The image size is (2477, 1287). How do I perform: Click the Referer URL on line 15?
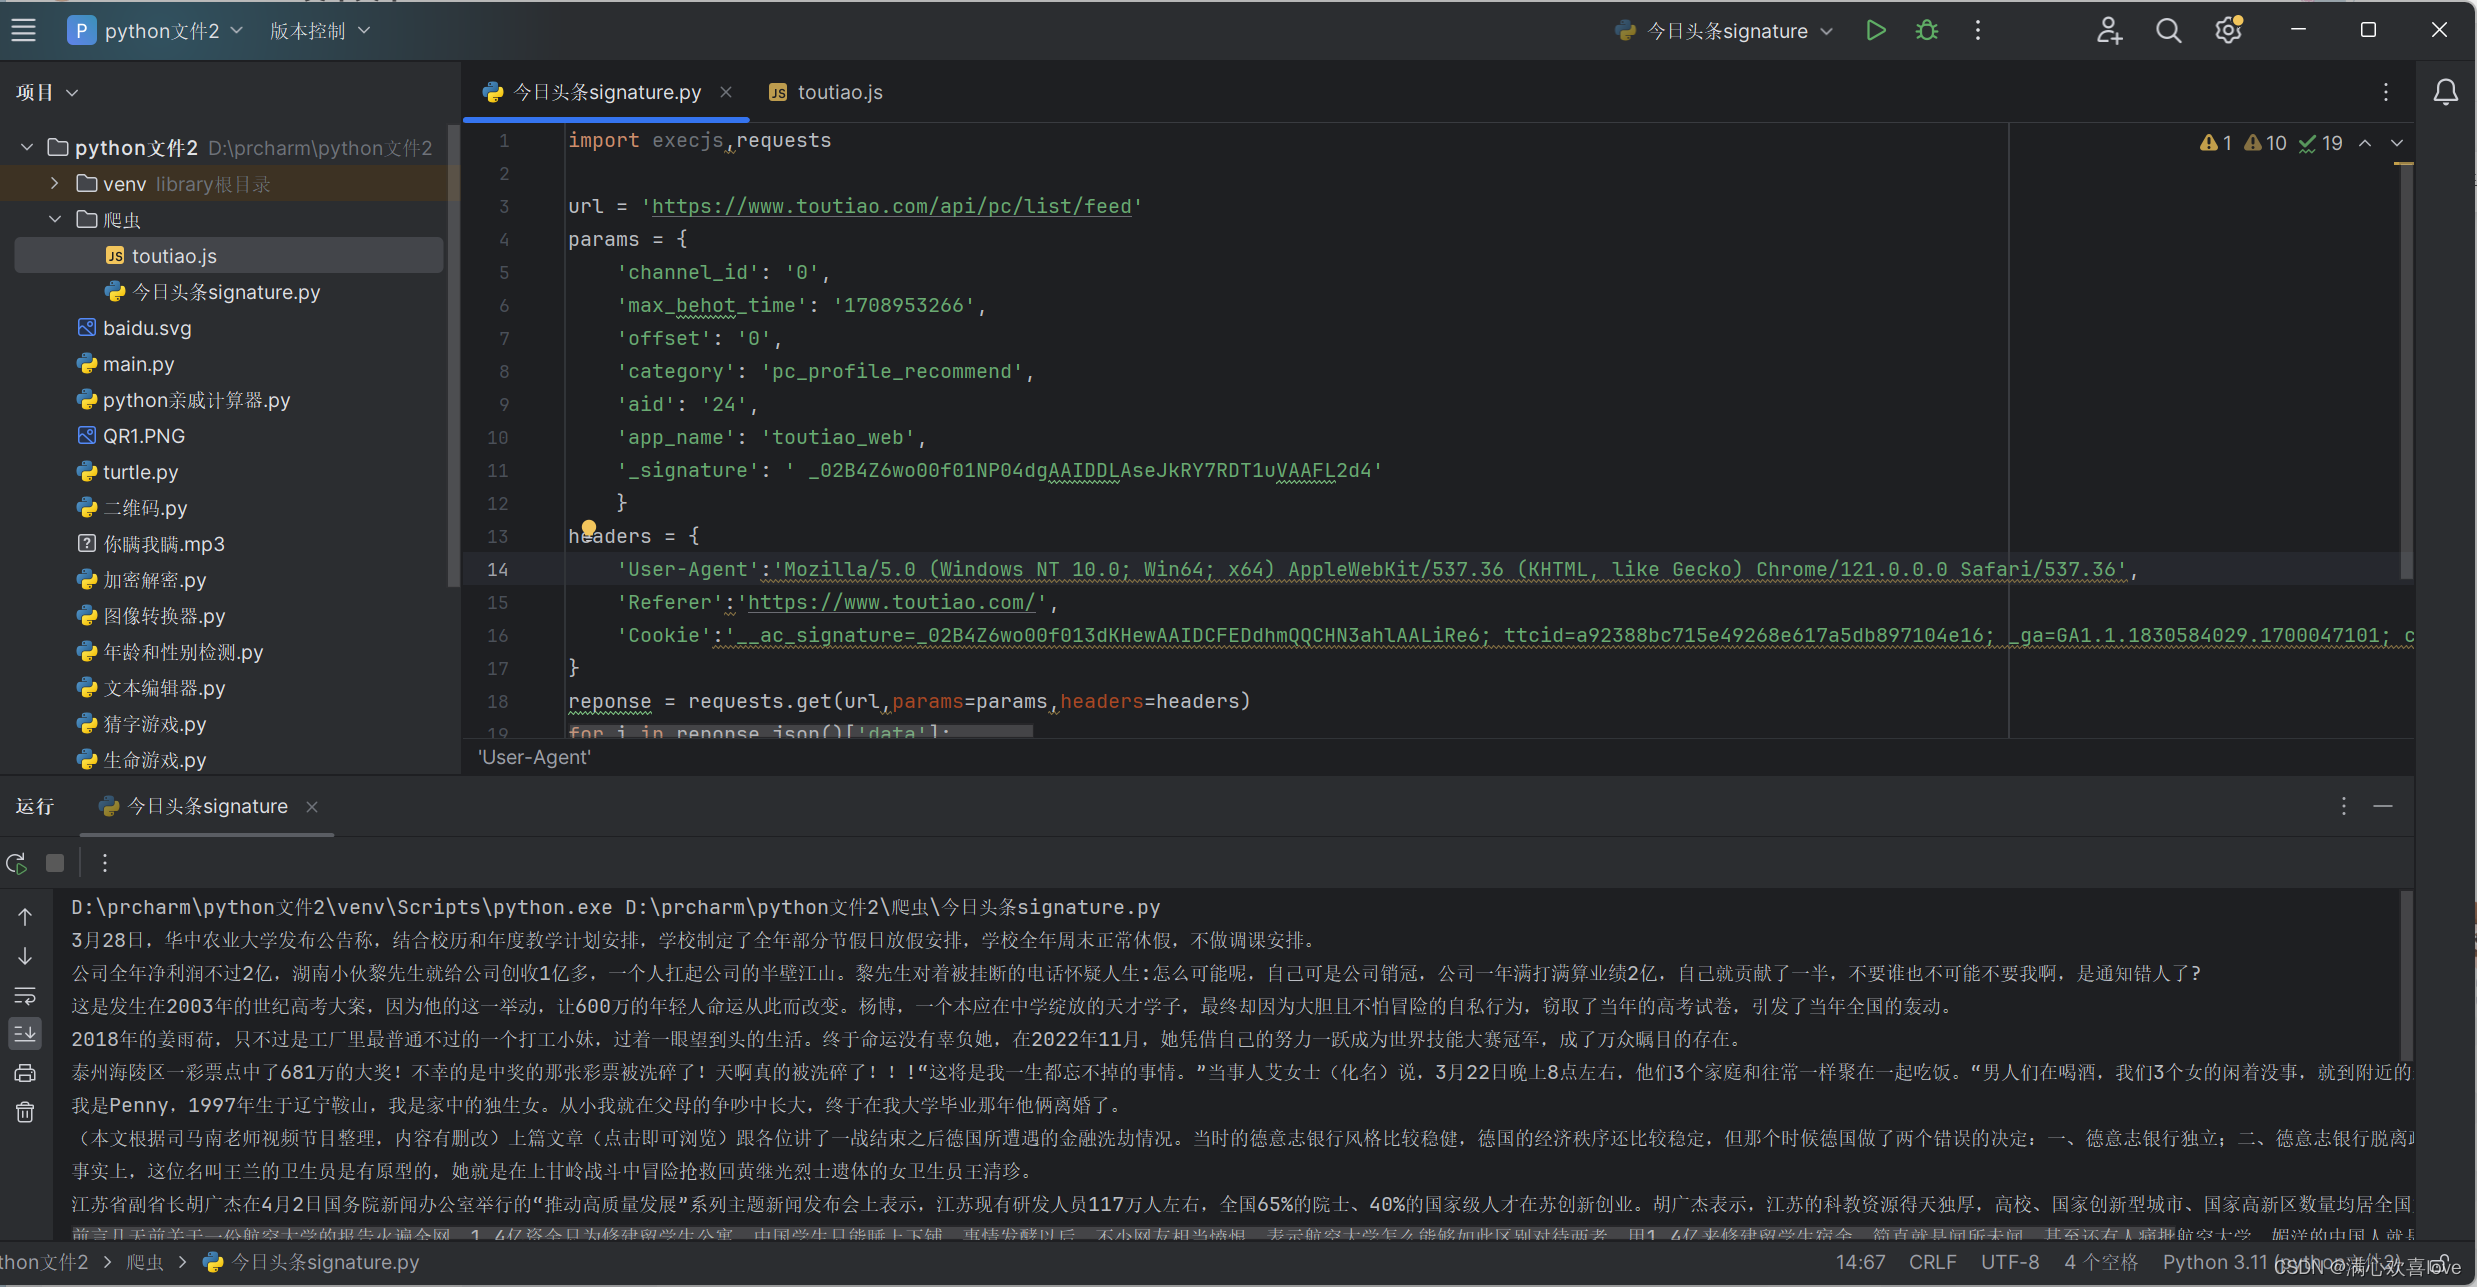[891, 603]
